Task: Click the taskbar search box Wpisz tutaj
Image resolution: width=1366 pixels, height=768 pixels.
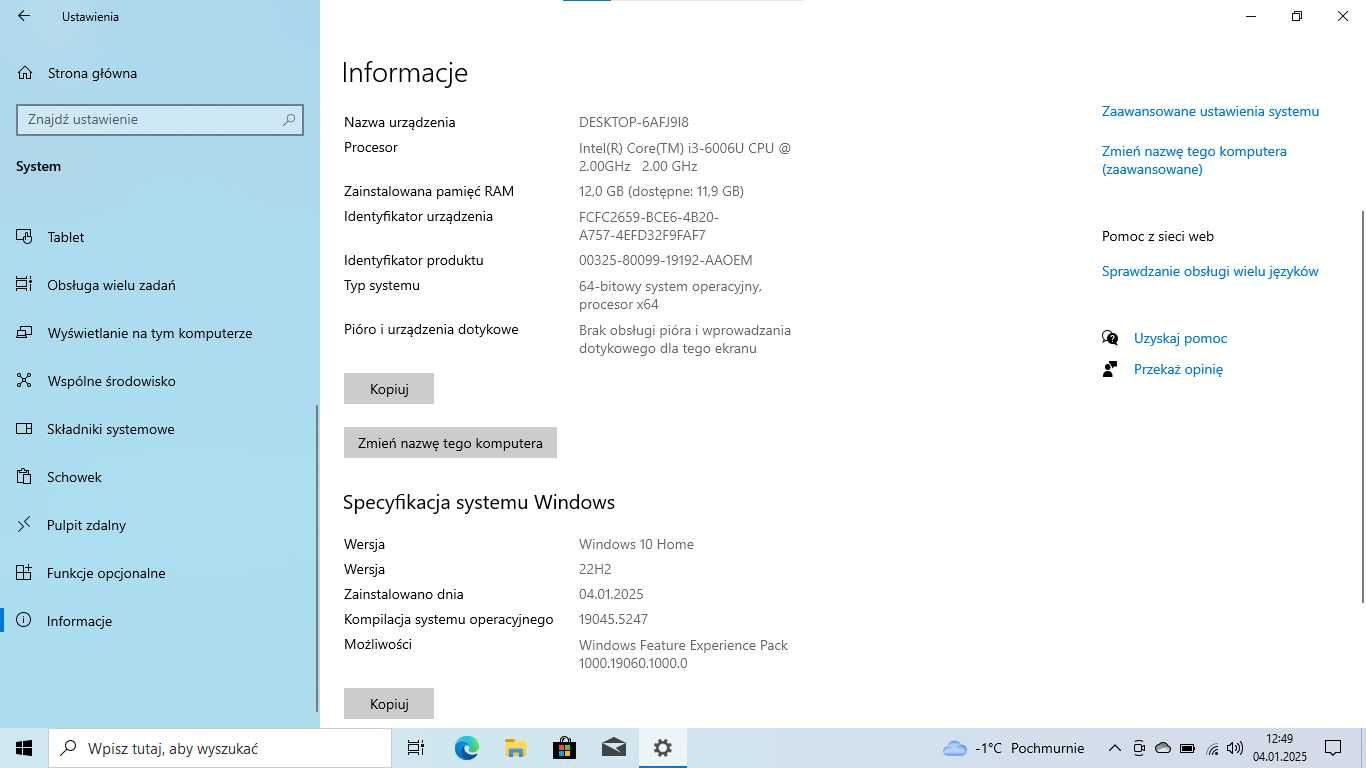Action: coord(220,748)
